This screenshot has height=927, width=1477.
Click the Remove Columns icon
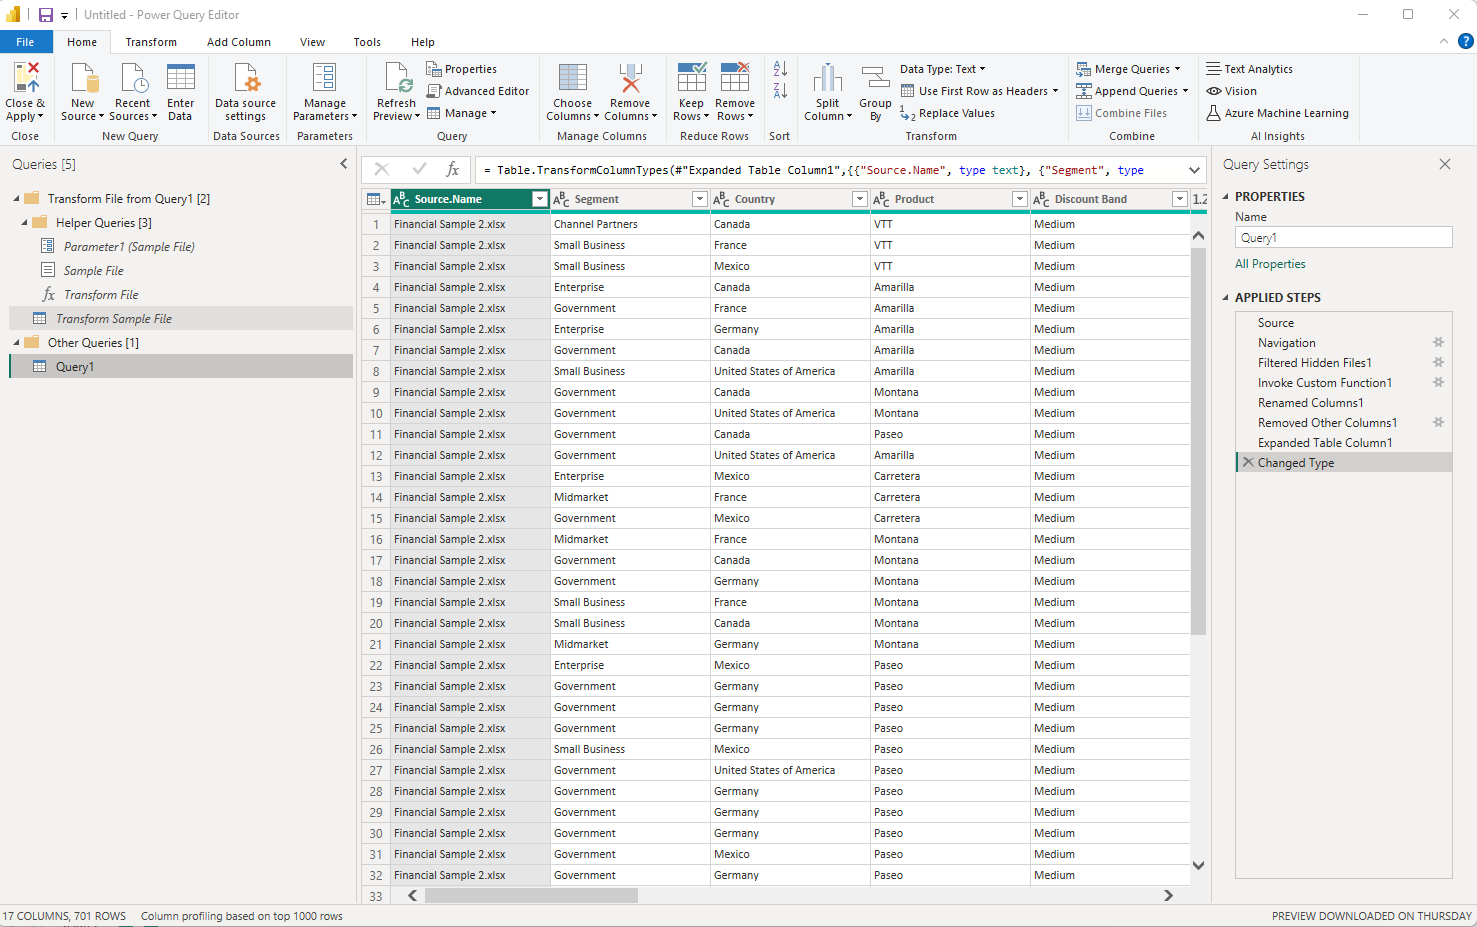tap(630, 78)
